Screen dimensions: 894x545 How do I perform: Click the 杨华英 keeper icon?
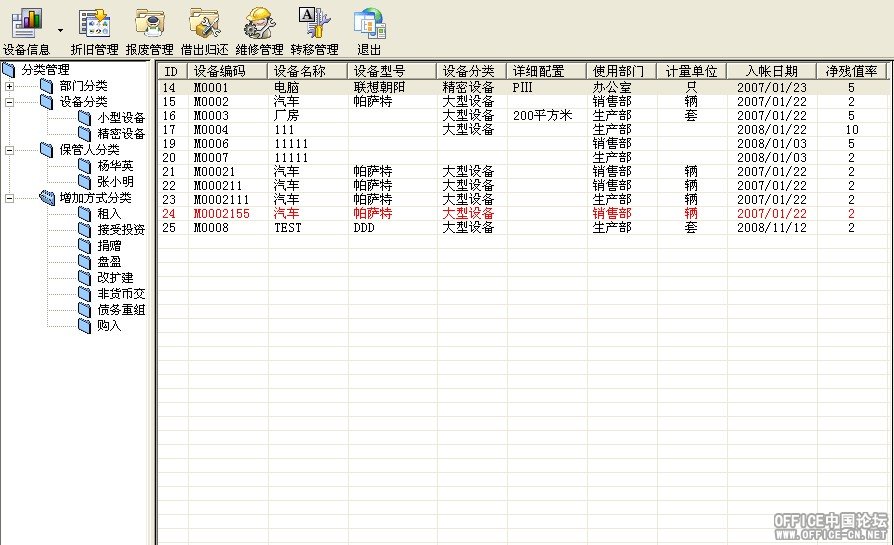(84, 166)
